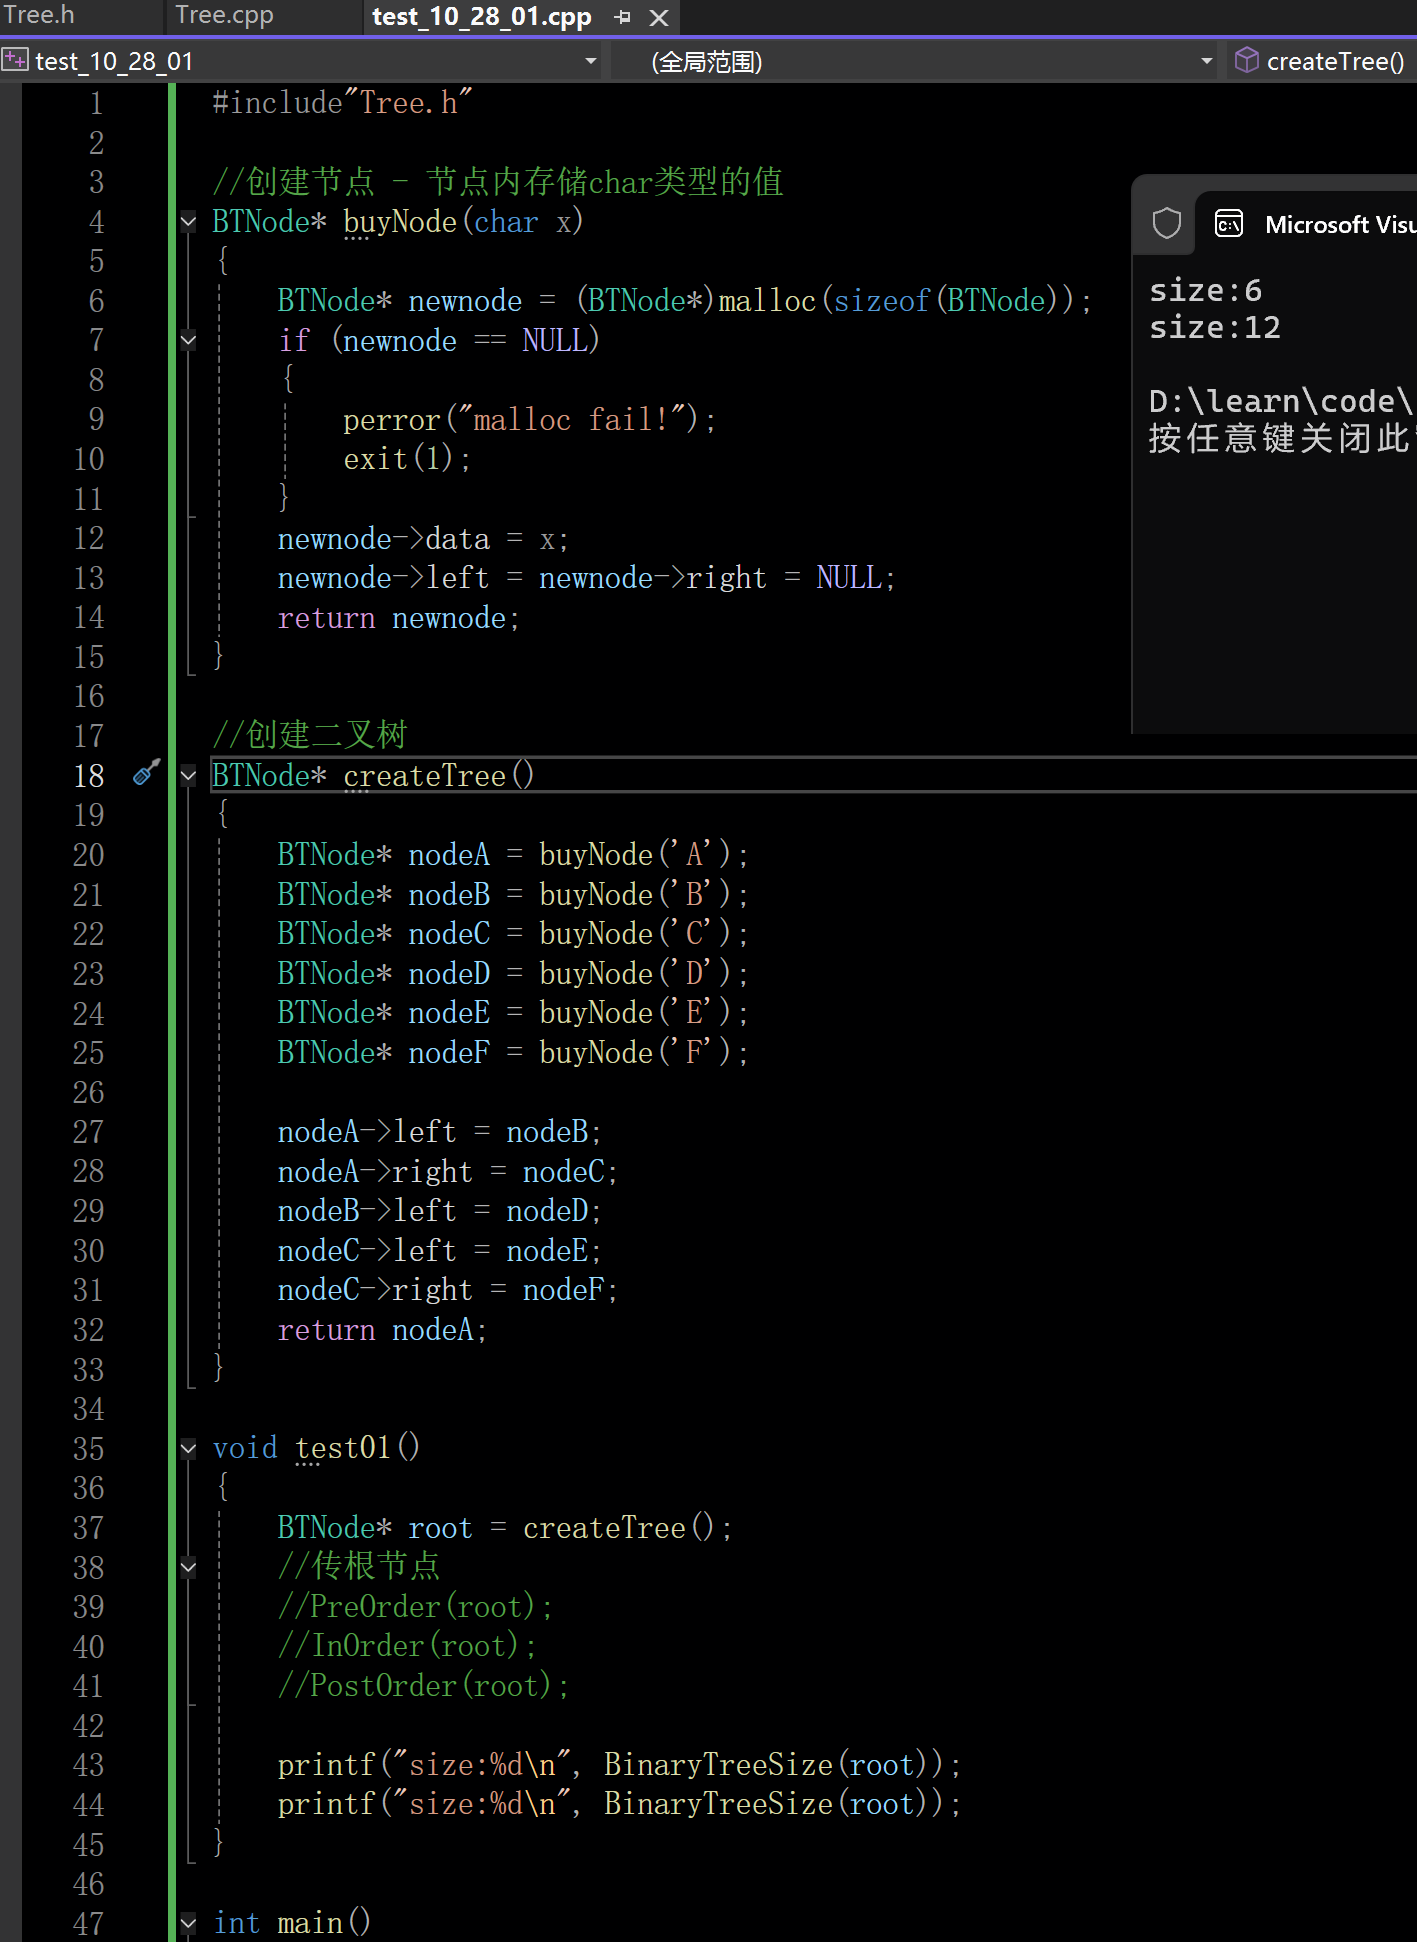Click the perror("malloc fail!") statement
The height and width of the screenshot is (1942, 1417).
click(530, 419)
